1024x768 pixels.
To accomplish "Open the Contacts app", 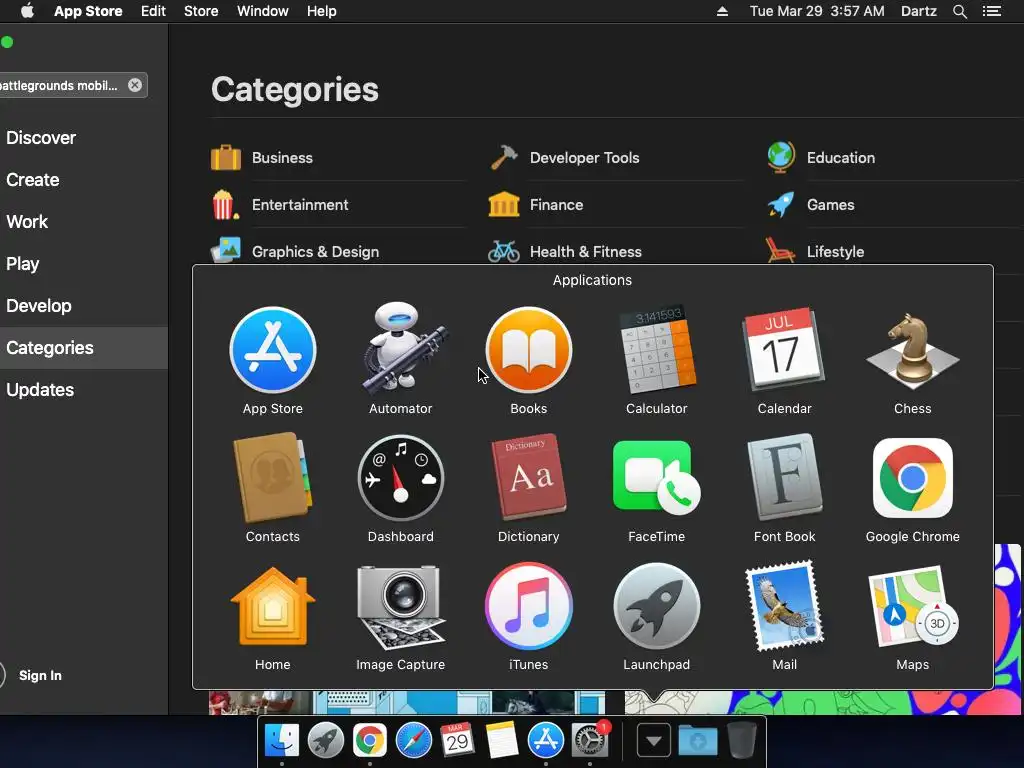I will pyautogui.click(x=273, y=478).
